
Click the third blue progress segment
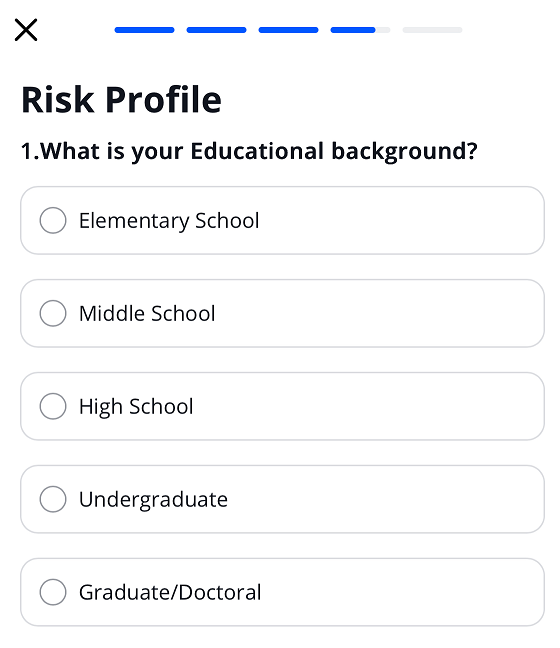pyautogui.click(x=288, y=30)
